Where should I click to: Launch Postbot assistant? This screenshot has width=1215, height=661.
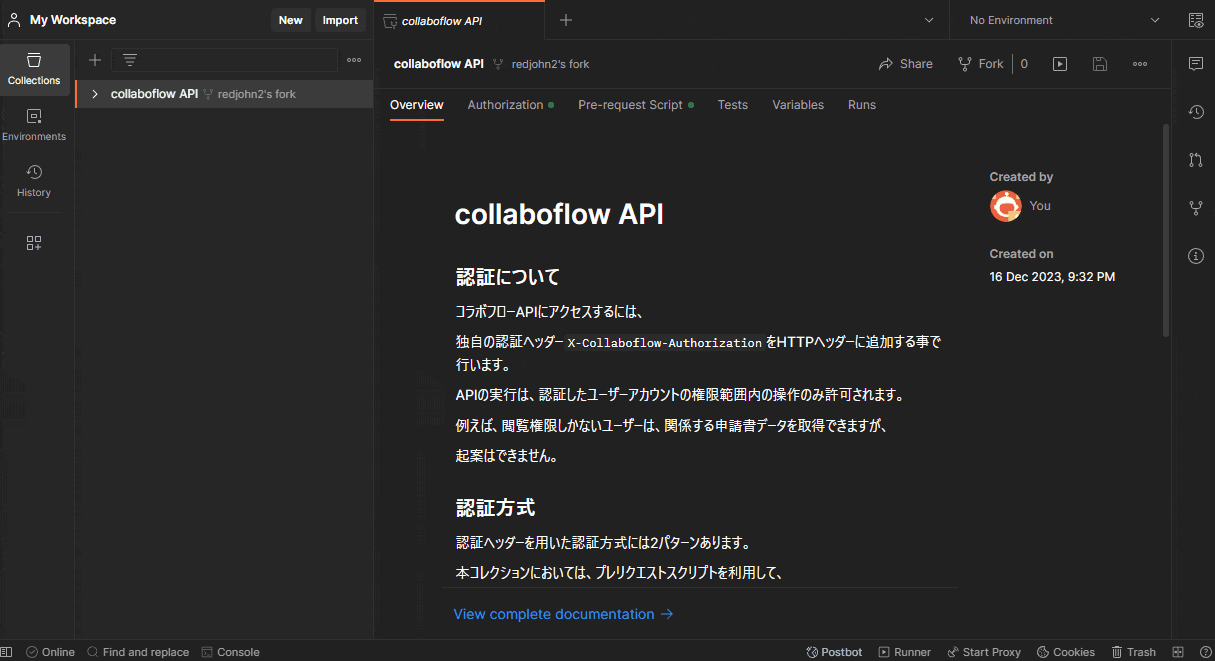pos(834,652)
